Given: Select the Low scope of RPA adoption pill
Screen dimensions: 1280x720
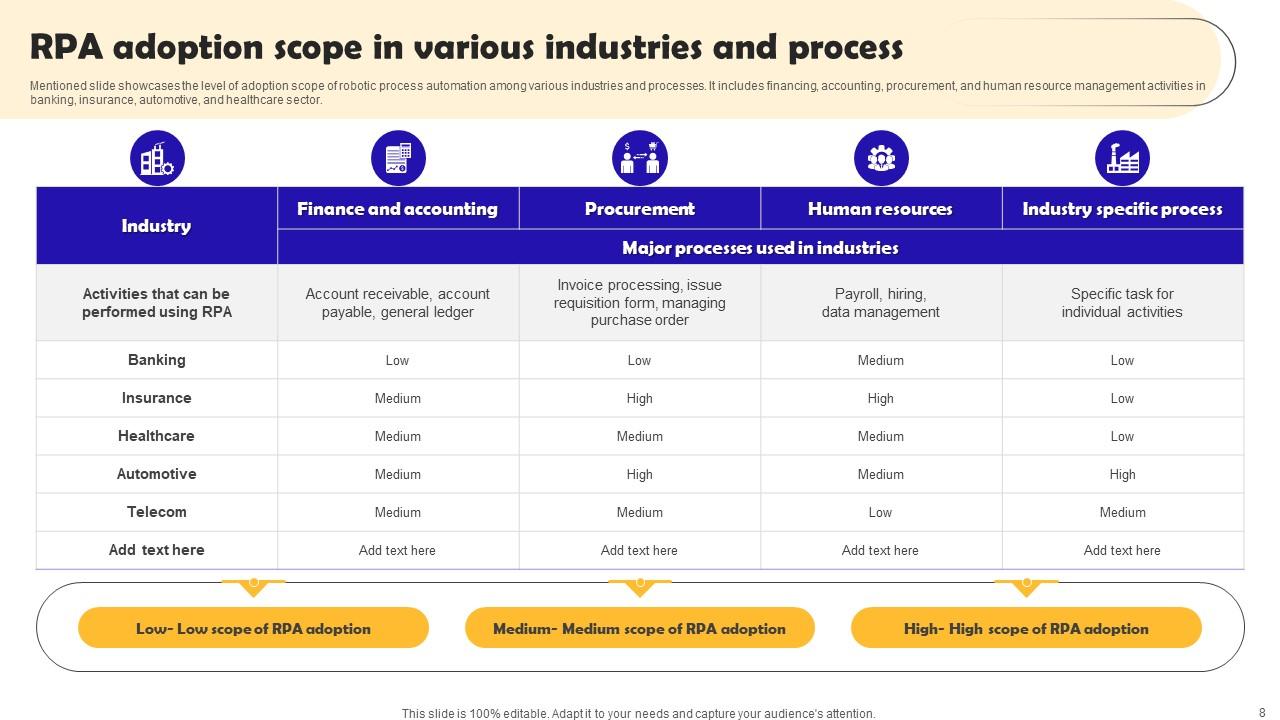Looking at the screenshot, I should [253, 628].
